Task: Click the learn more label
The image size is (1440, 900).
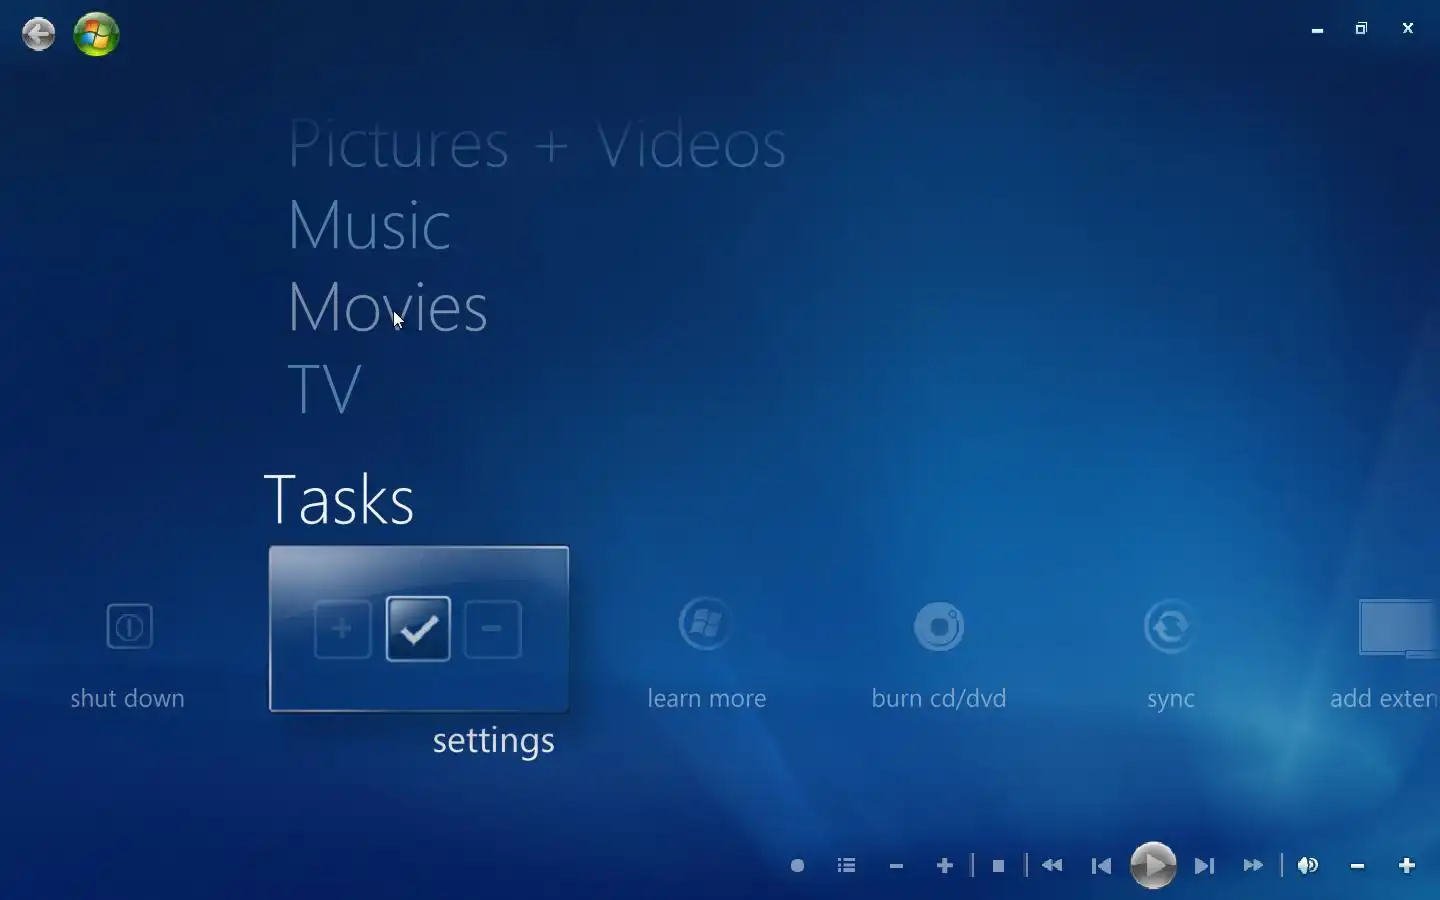Action: pos(707,698)
